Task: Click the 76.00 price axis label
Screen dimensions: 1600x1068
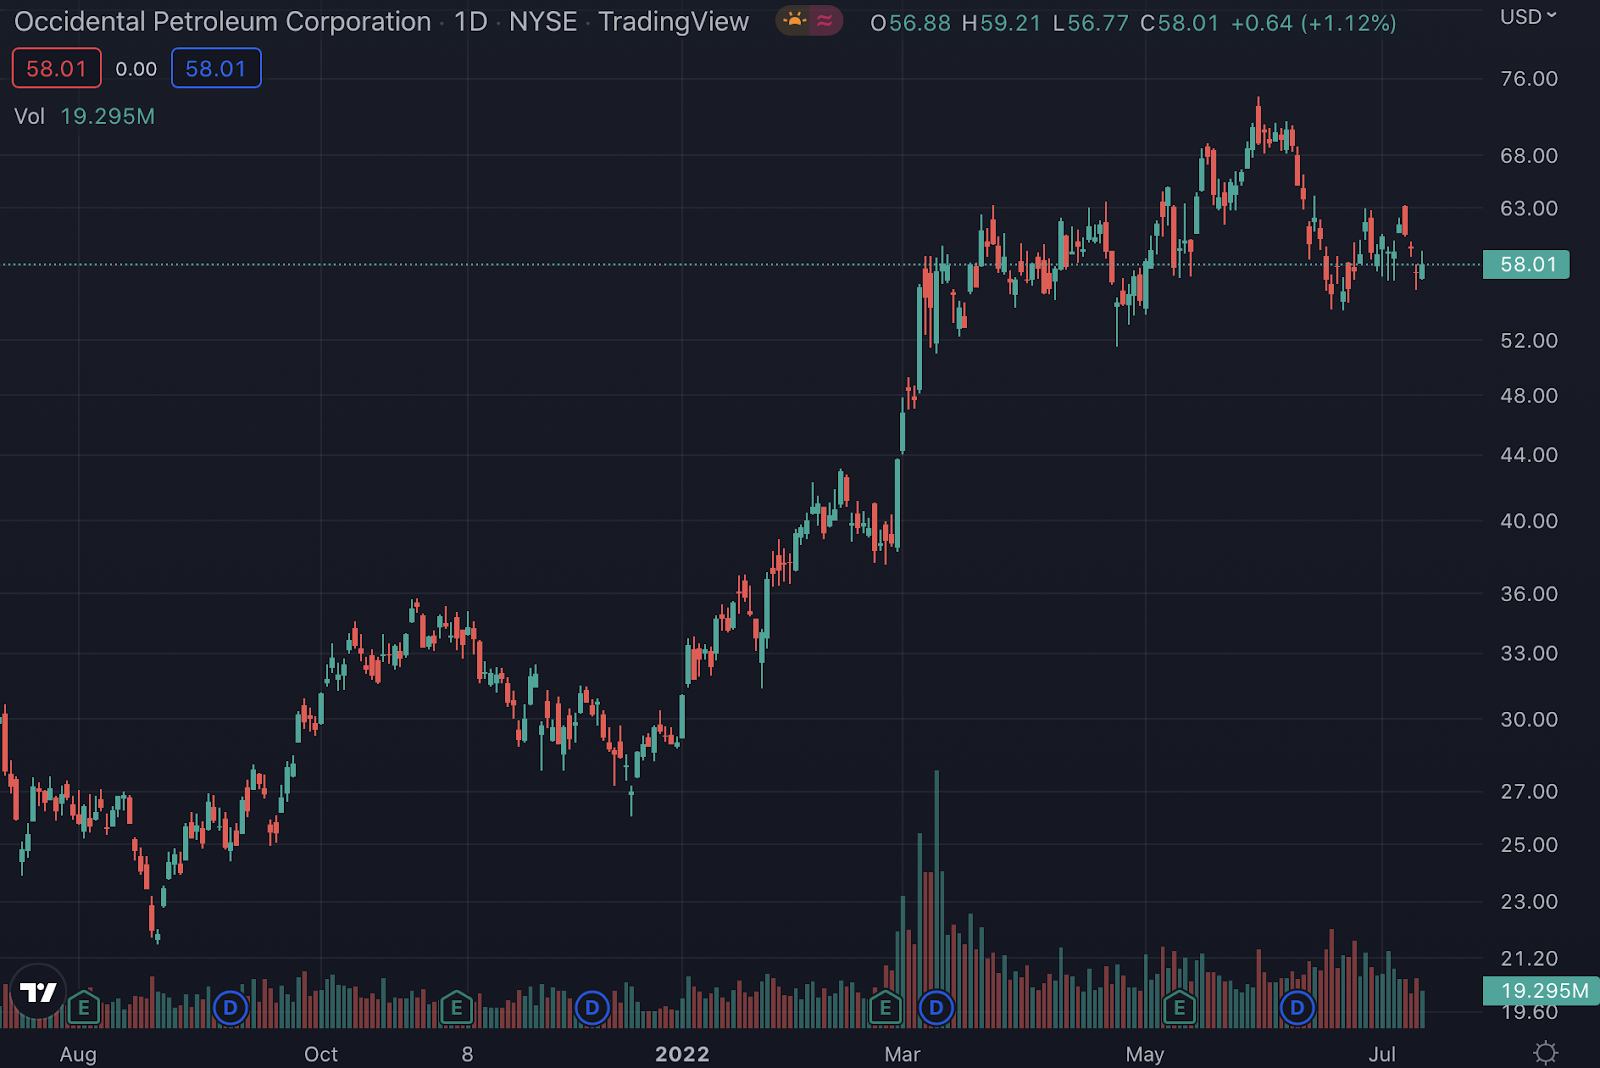Action: (x=1529, y=78)
